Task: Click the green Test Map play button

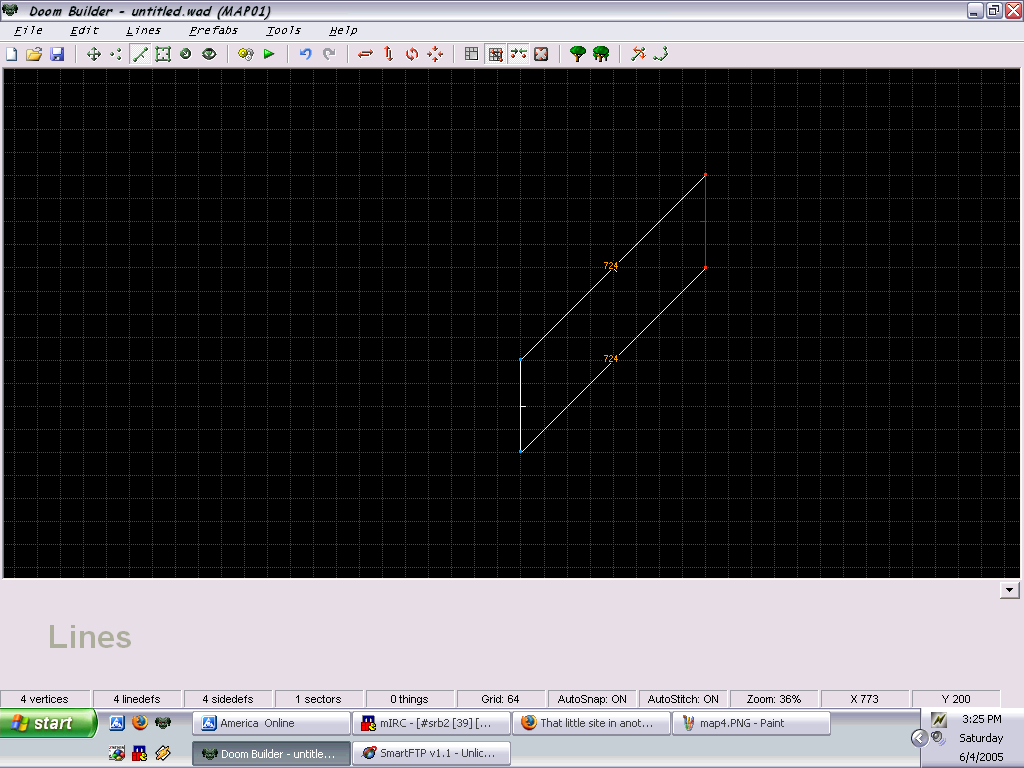Action: [269, 54]
